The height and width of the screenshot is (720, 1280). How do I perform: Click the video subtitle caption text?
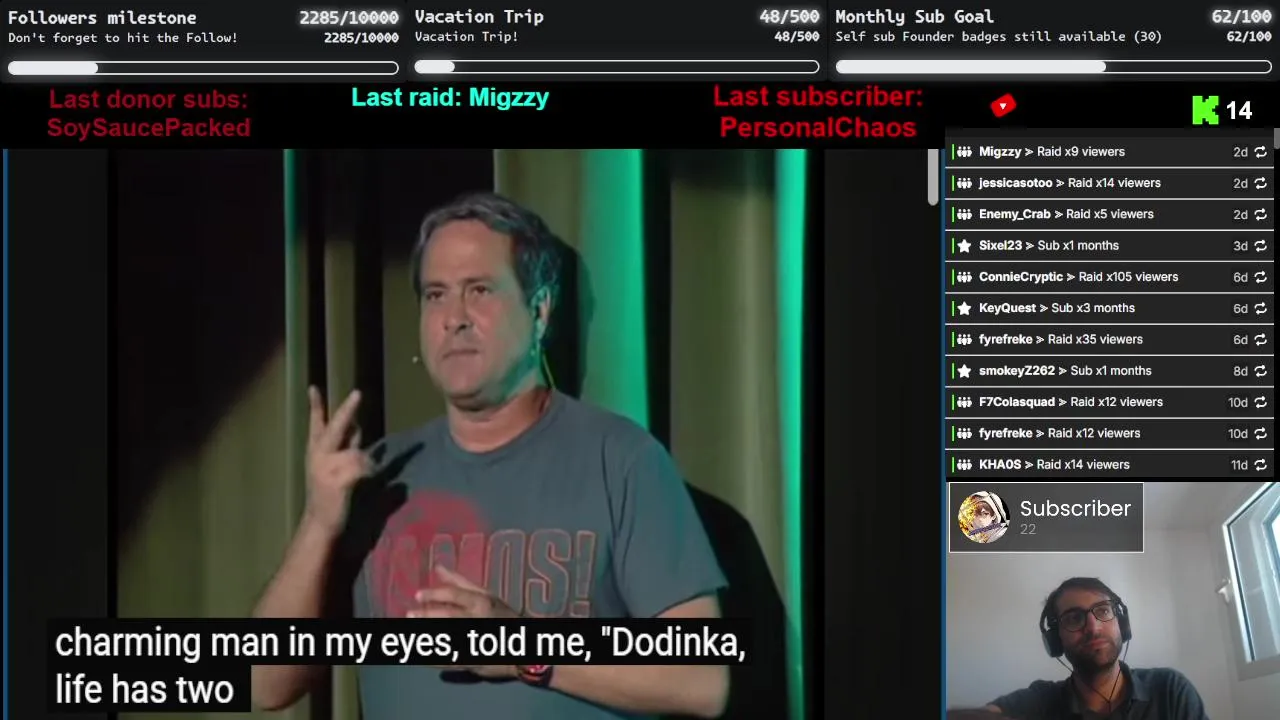pos(400,666)
